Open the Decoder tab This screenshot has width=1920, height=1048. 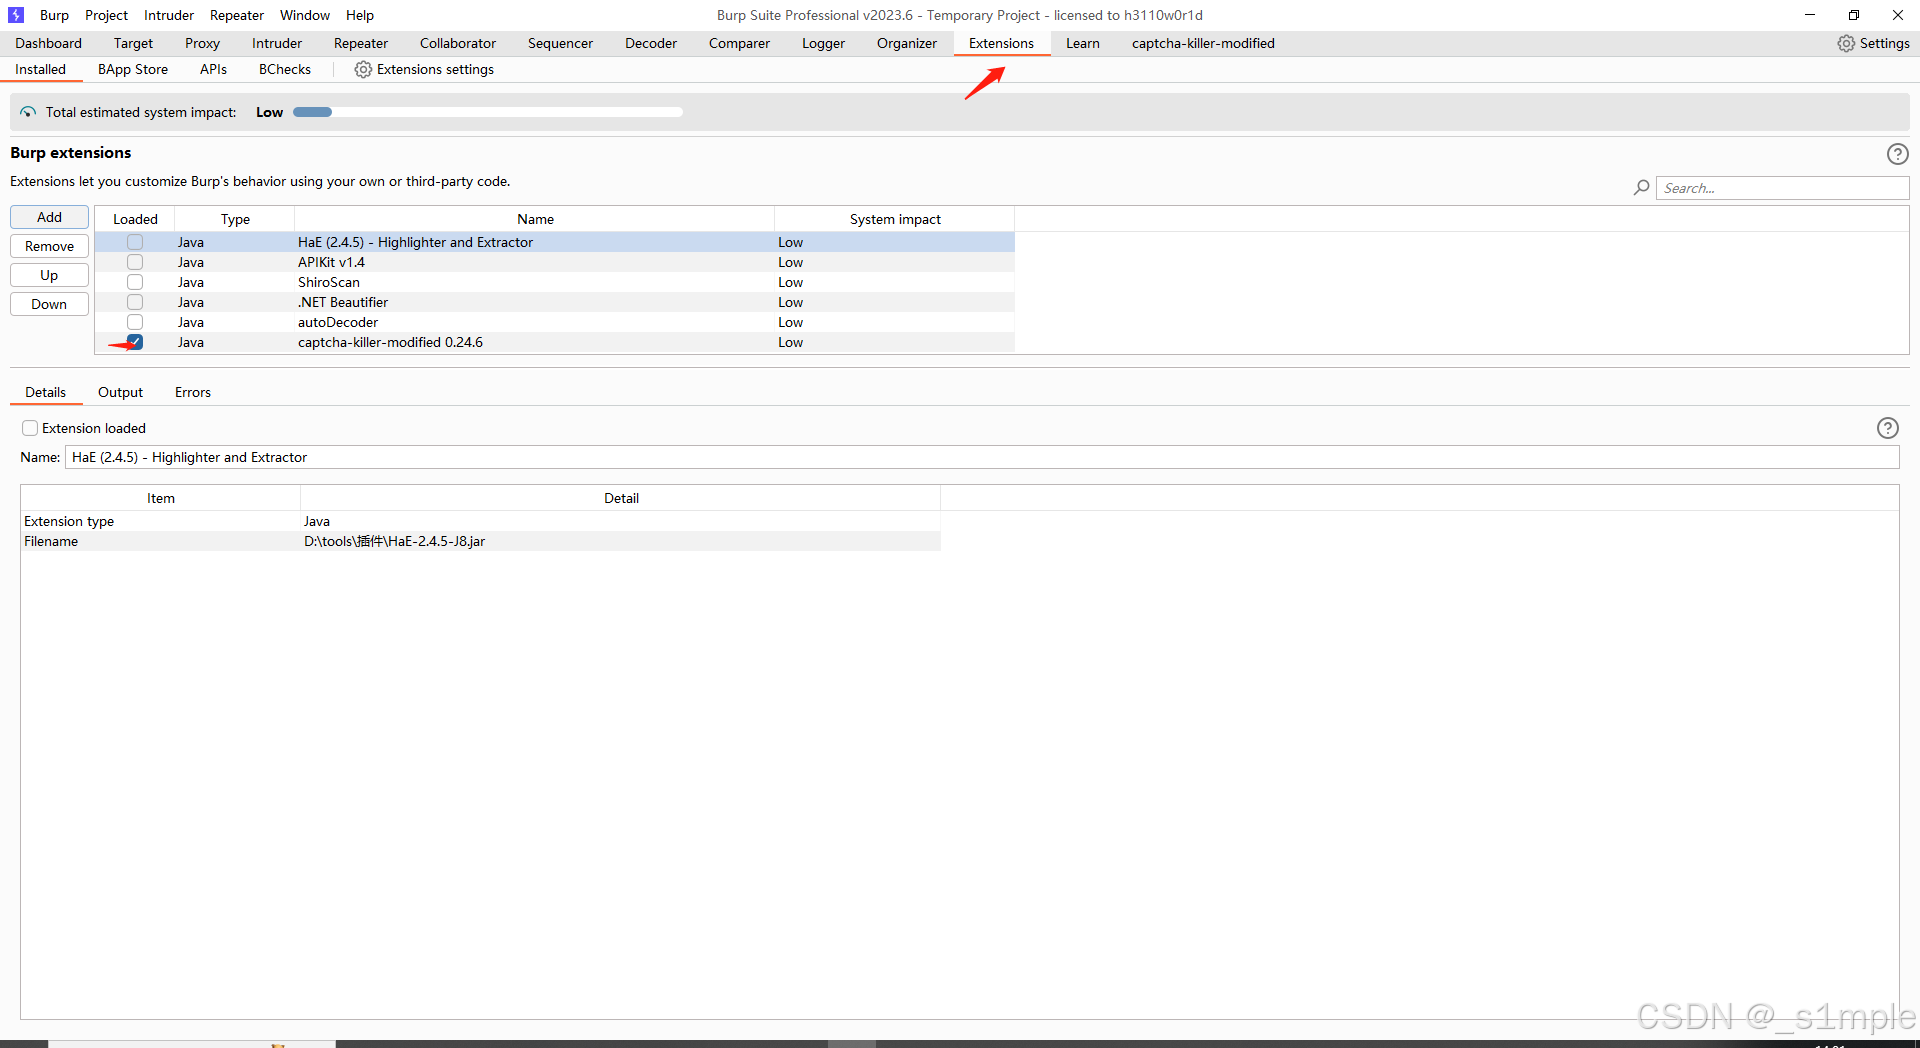tap(651, 43)
